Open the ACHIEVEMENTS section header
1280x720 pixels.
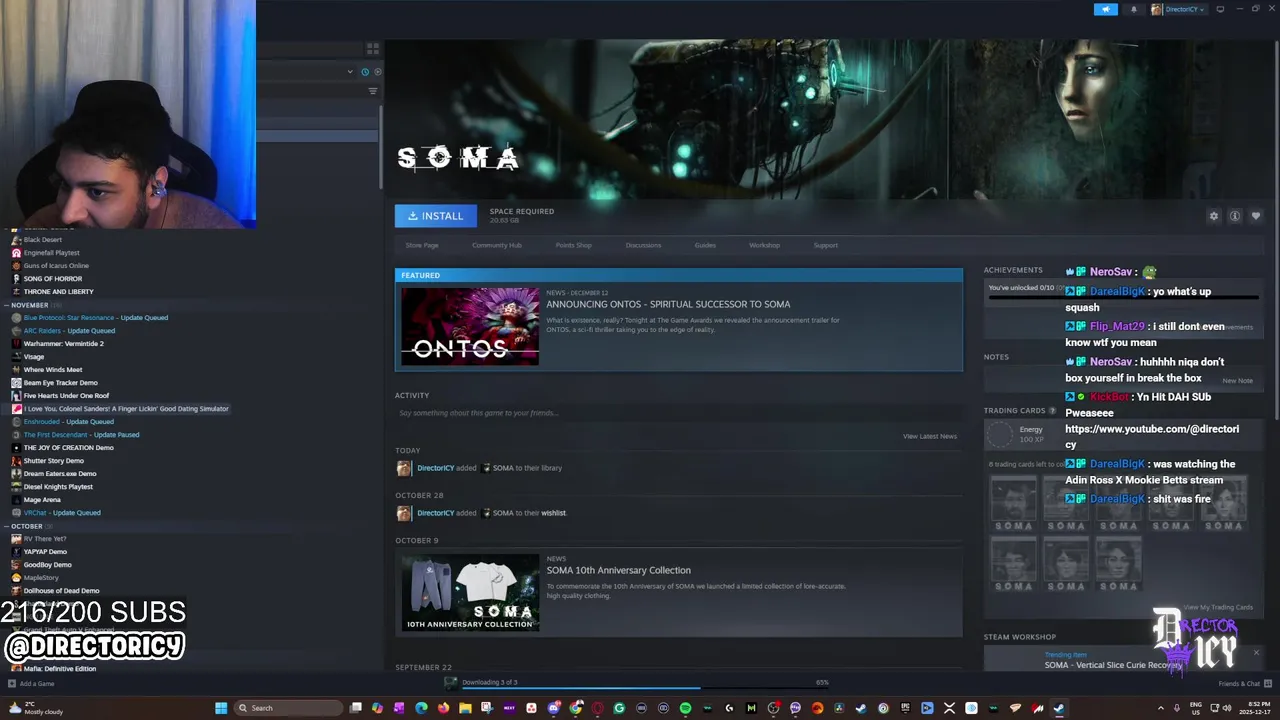click(x=1013, y=270)
